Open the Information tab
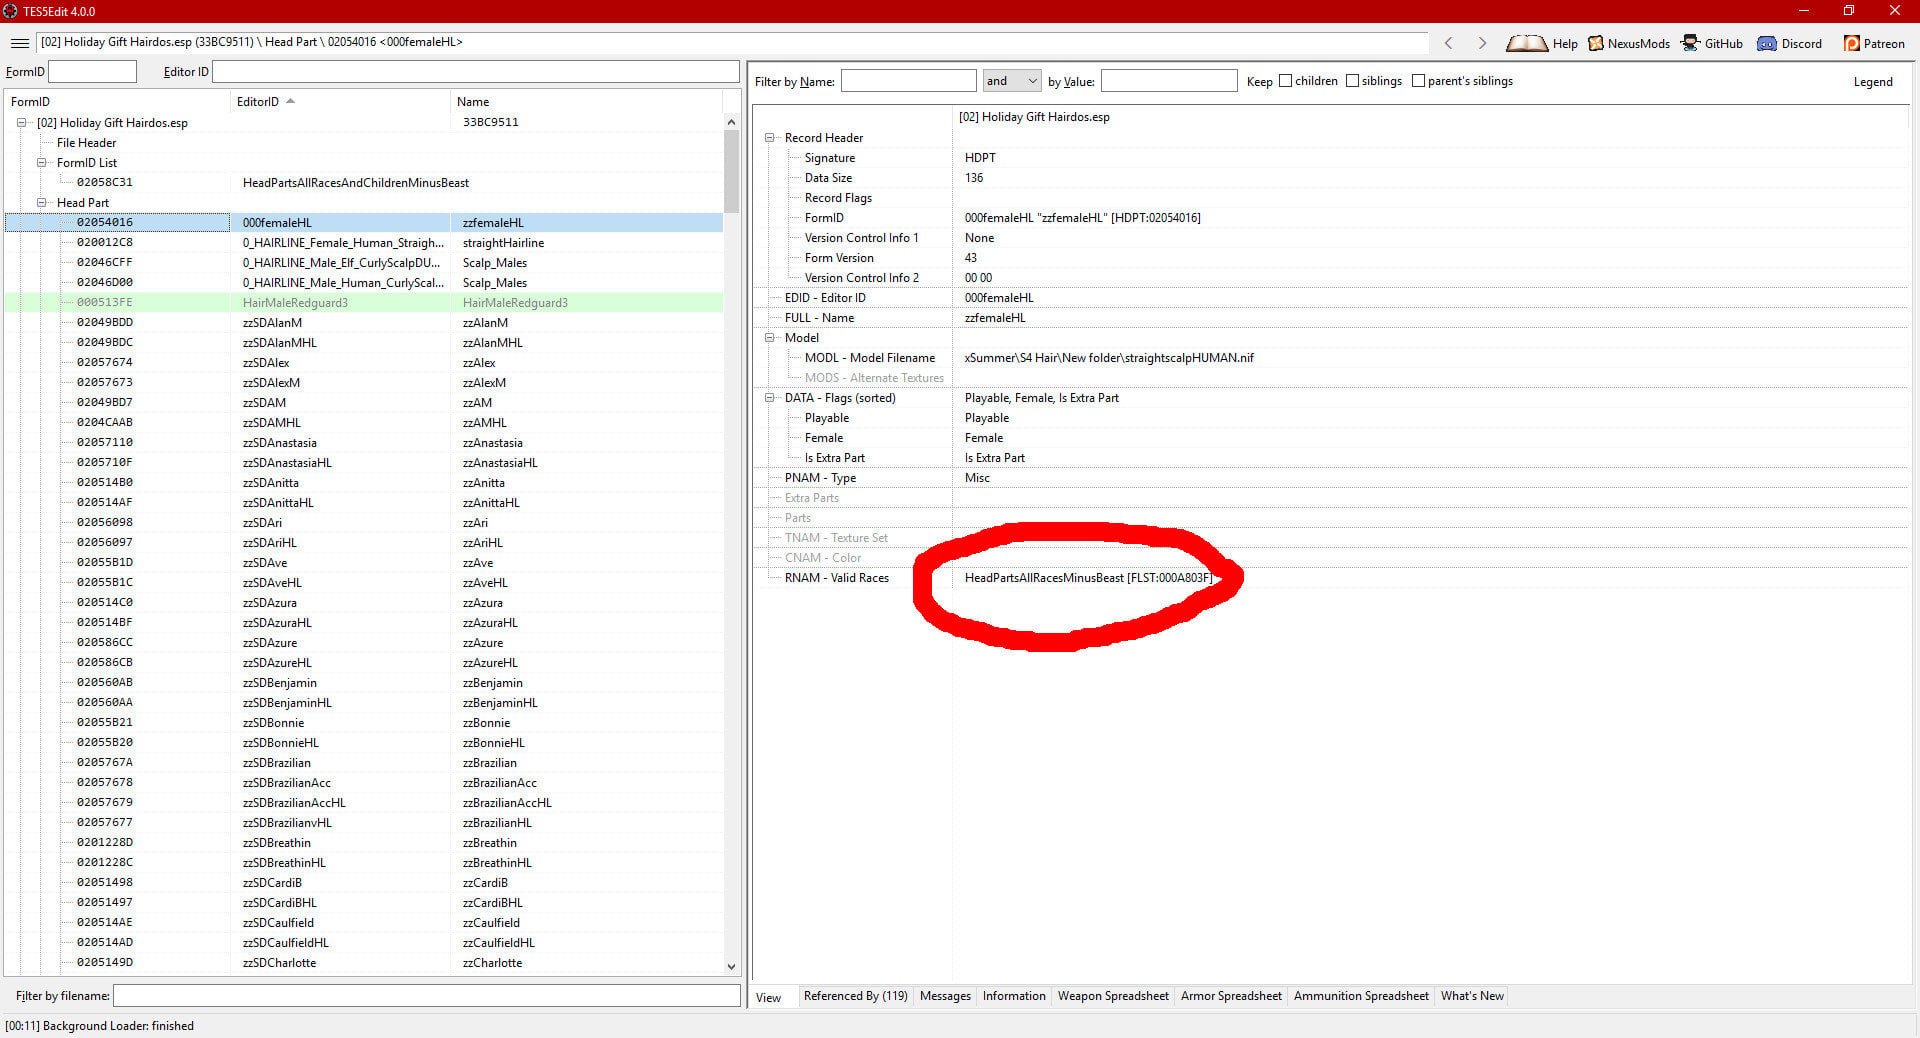The width and height of the screenshot is (1920, 1038). coord(1014,996)
